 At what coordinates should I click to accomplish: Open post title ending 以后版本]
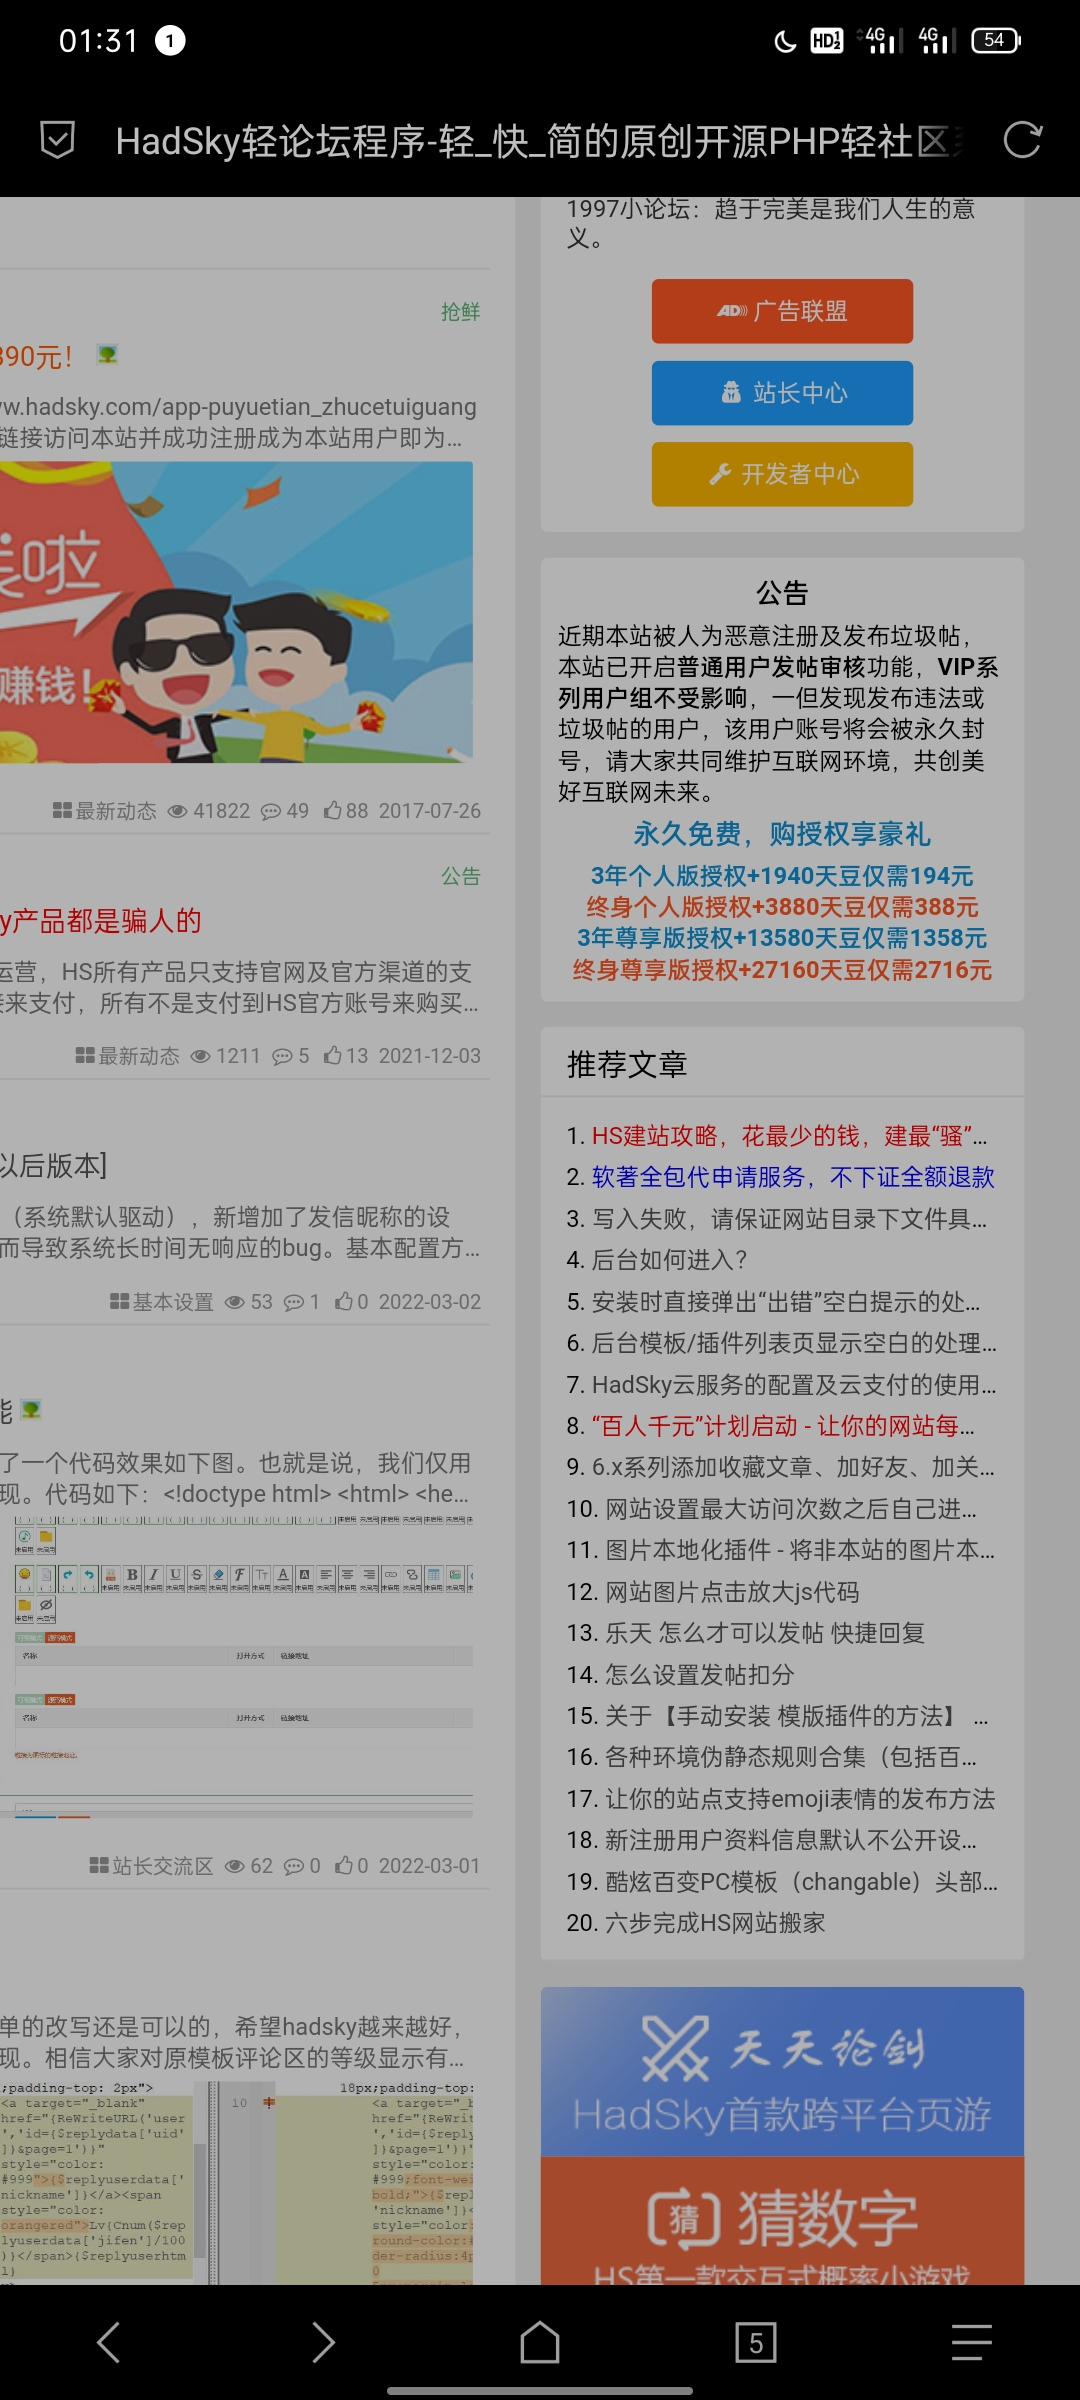coord(54,1166)
